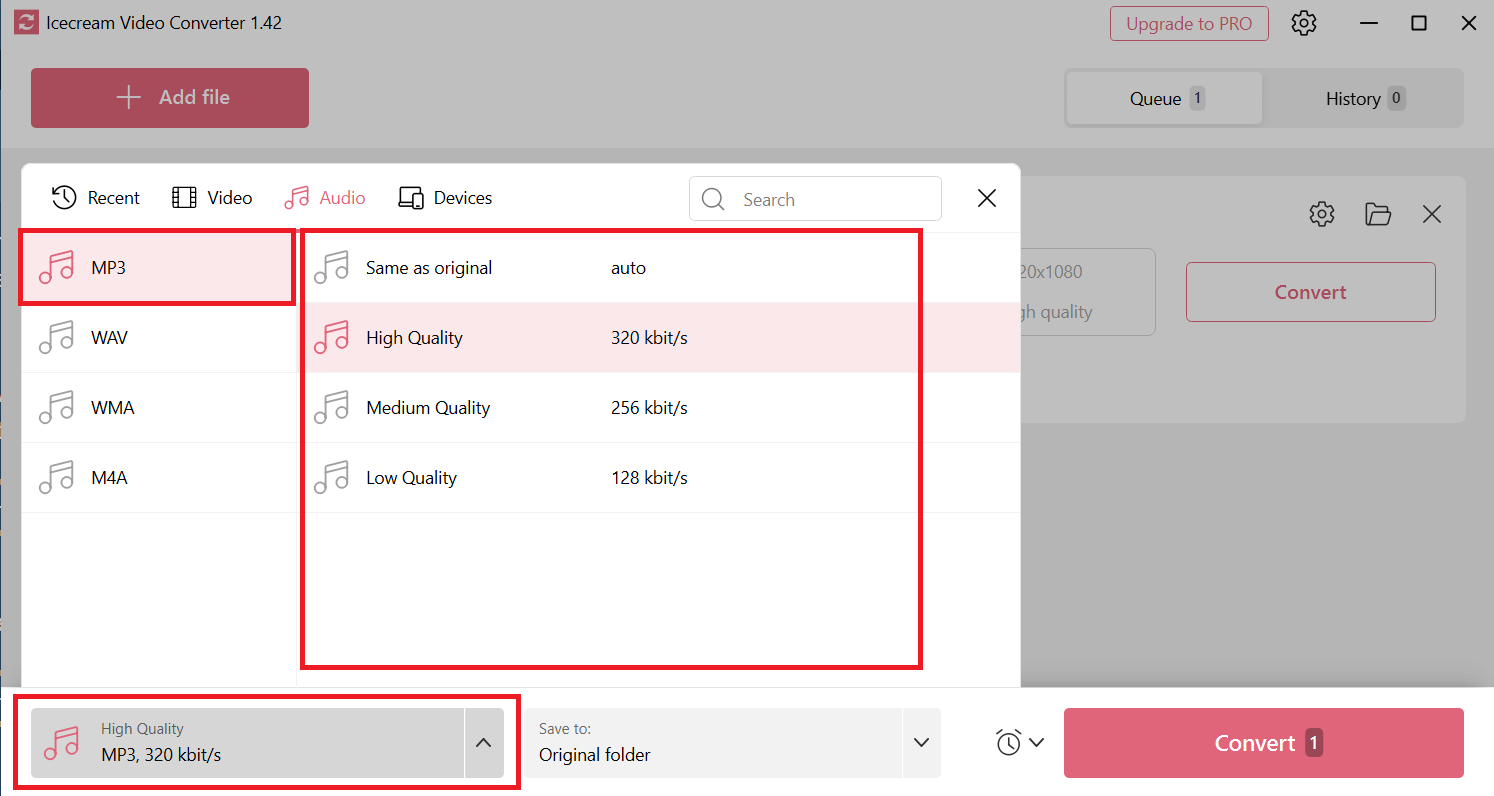Open the conversion settings gear beside the folder icon

point(1321,213)
